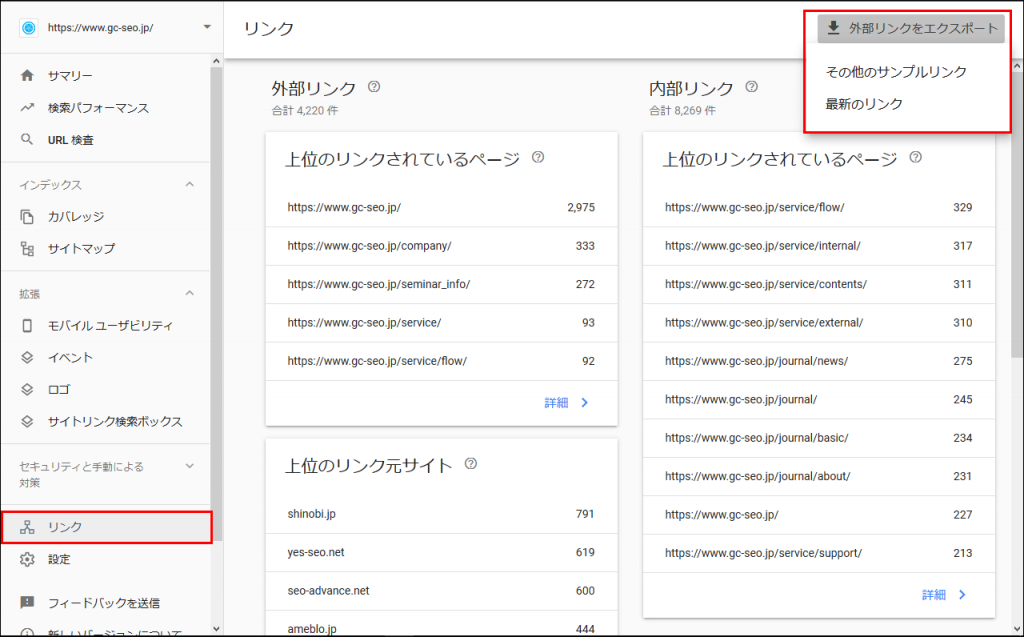Click the カバレッジ pages icon

click(x=27, y=216)
